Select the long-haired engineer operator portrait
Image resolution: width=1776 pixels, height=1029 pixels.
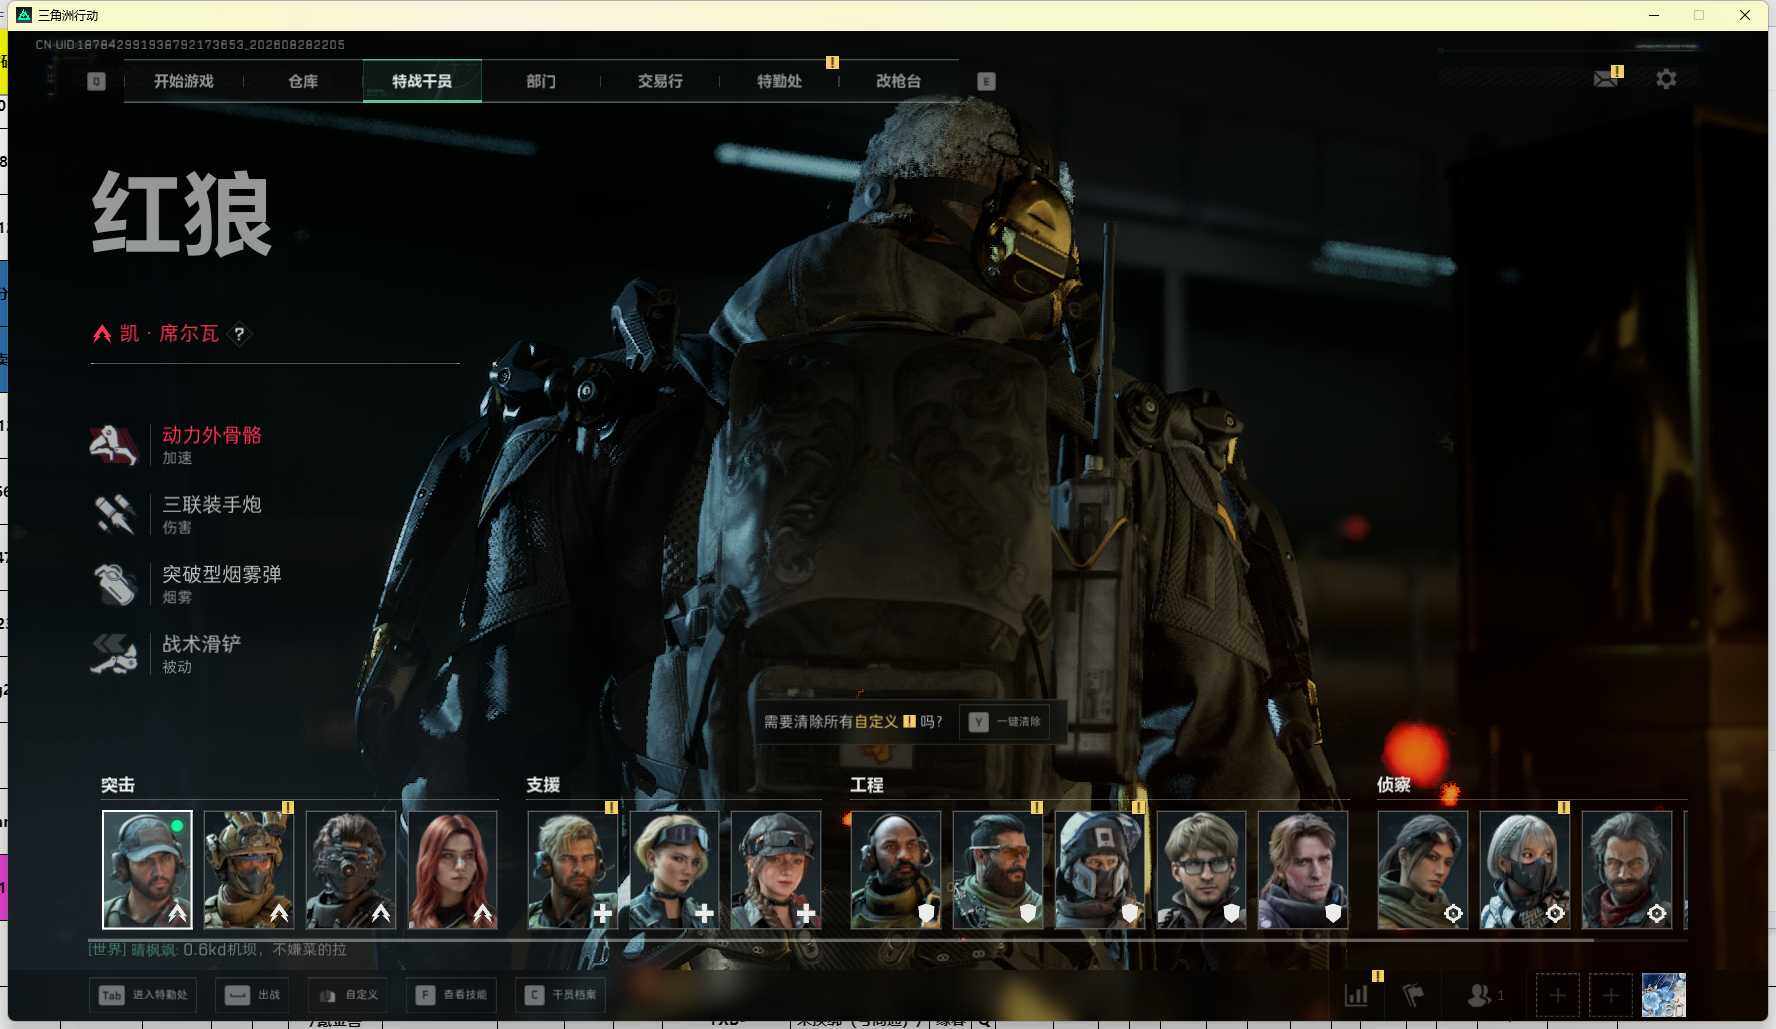click(1303, 870)
